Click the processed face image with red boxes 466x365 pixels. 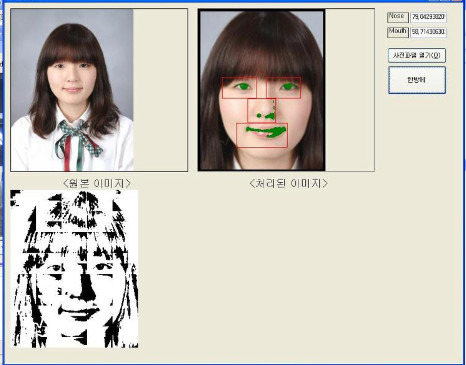click(x=262, y=90)
